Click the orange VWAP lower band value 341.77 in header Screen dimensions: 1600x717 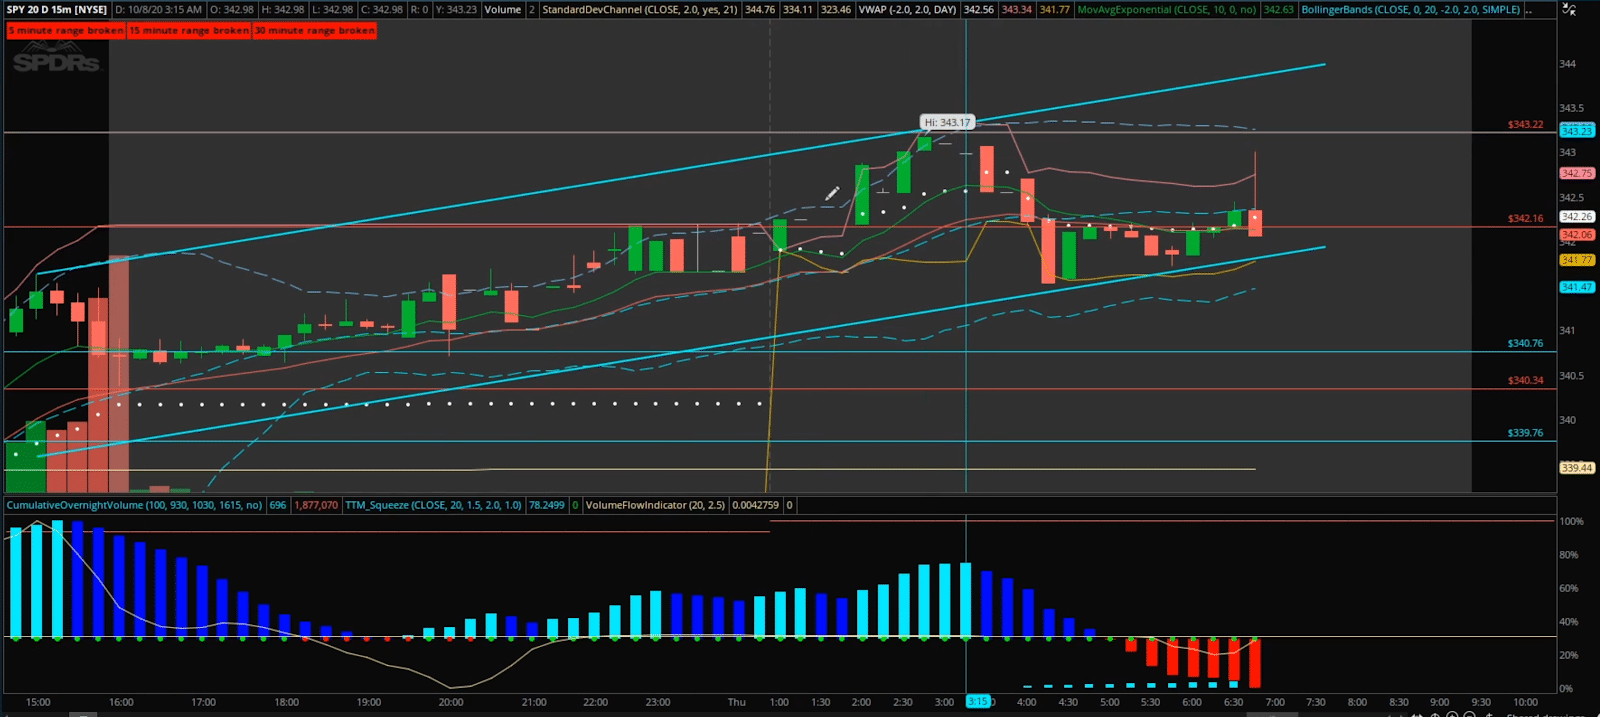click(x=1054, y=10)
